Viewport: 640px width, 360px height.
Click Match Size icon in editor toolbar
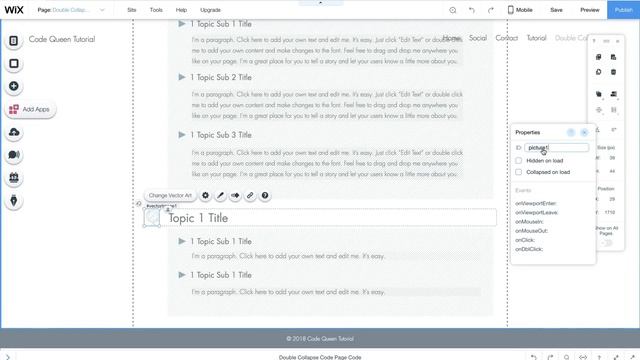tap(613, 109)
